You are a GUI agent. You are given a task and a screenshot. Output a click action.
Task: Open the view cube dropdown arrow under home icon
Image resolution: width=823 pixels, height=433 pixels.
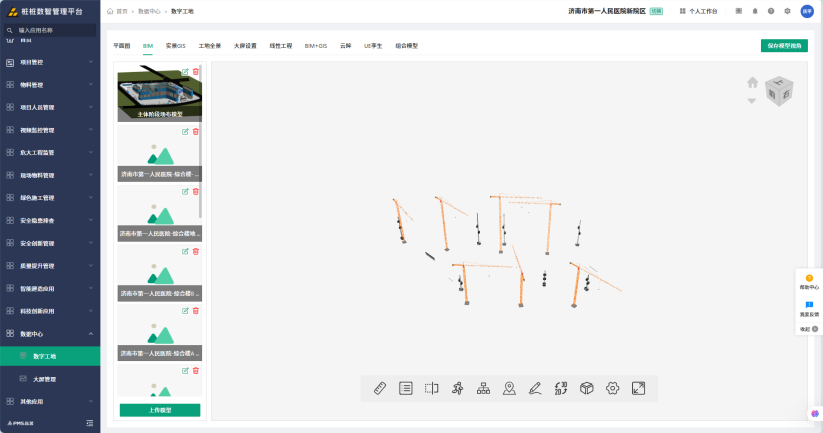coord(752,101)
